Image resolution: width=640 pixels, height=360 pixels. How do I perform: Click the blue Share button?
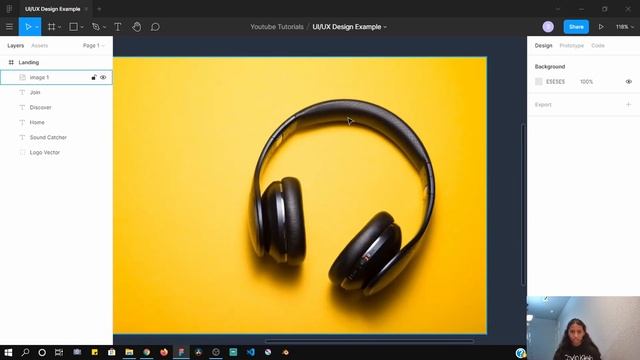(x=576, y=27)
